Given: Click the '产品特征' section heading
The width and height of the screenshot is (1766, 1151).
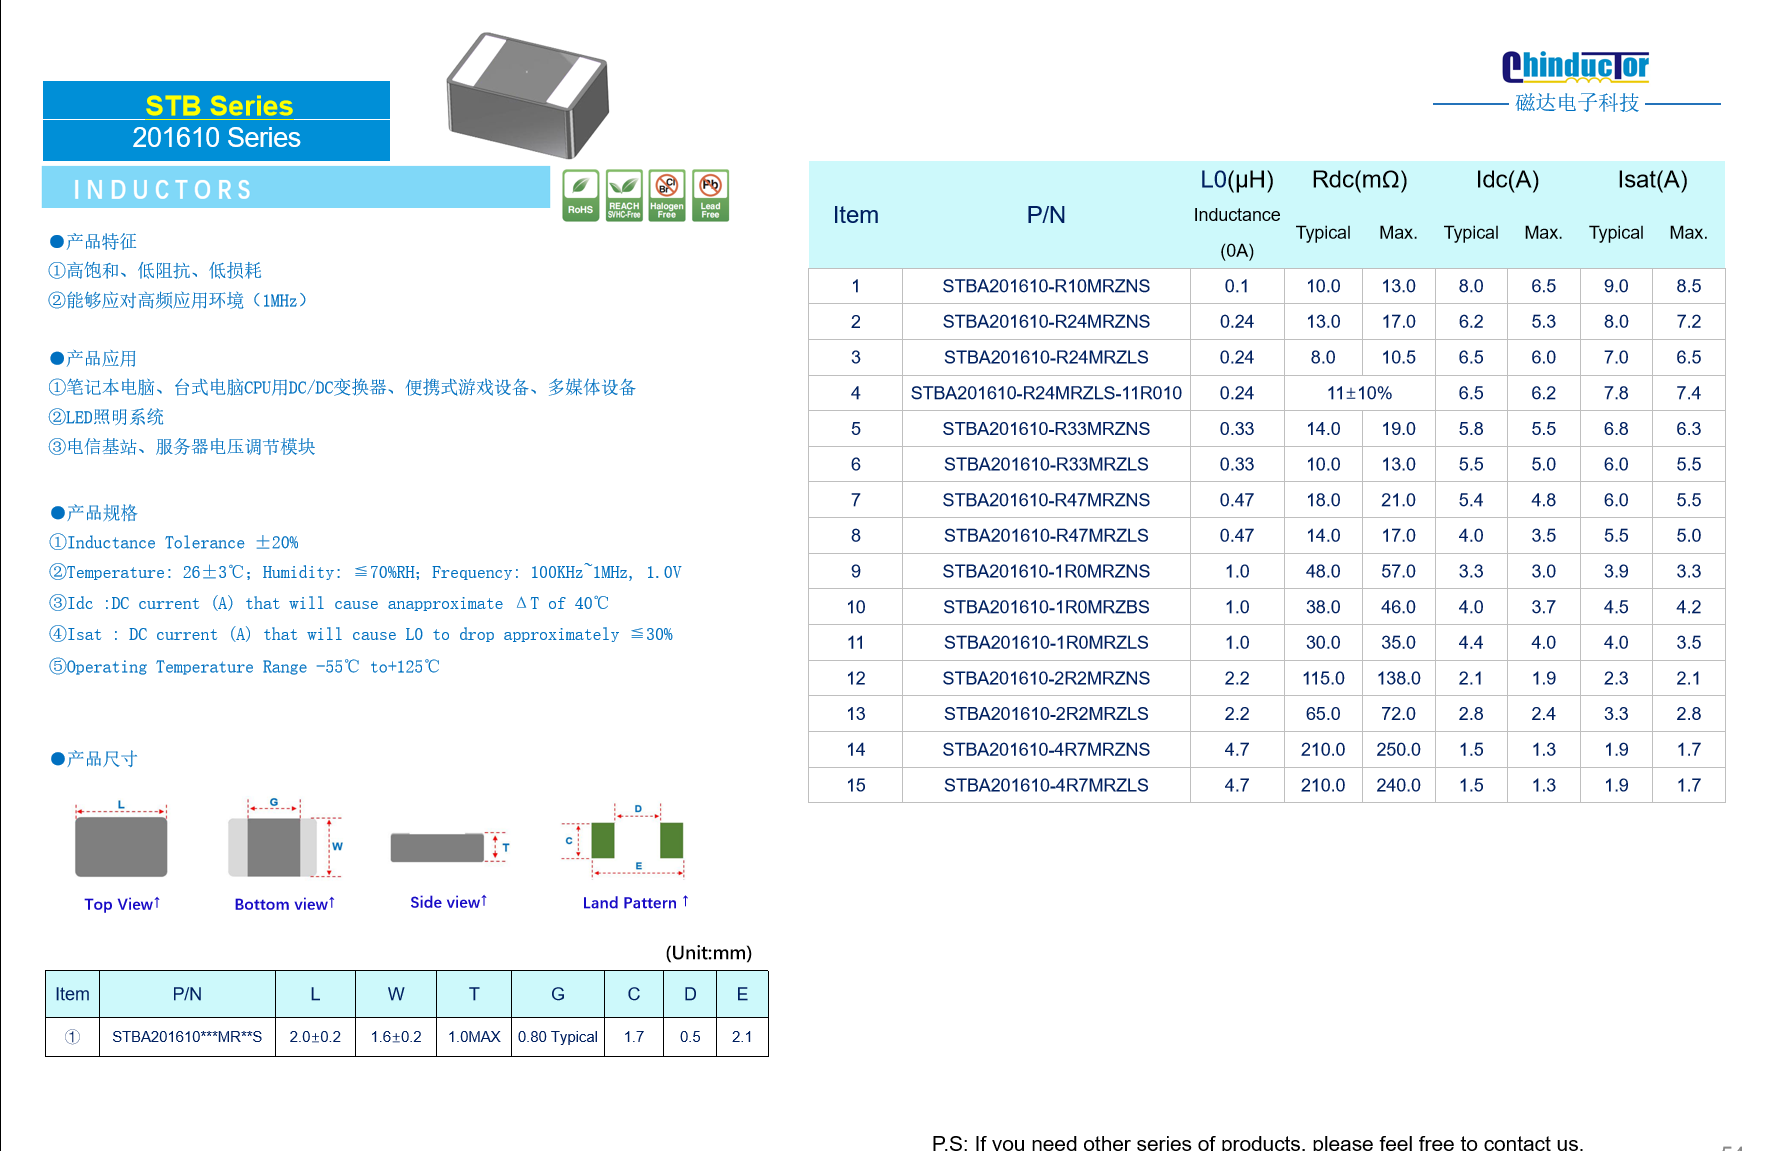Looking at the screenshot, I should [x=93, y=241].
